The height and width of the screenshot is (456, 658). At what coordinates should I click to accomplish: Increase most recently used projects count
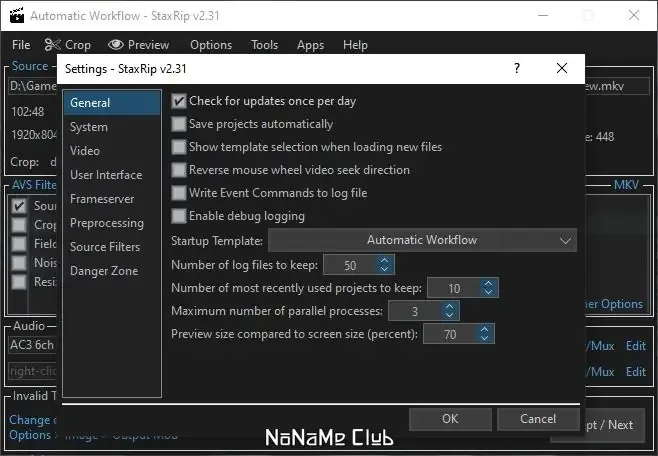pyautogui.click(x=488, y=284)
